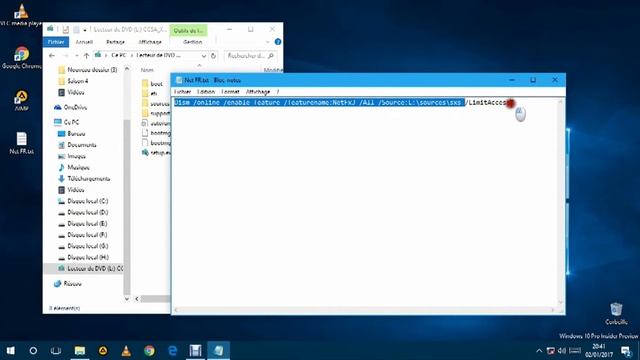Select the Net FR.txt desktop file
640x360 pixels.
coord(21,142)
